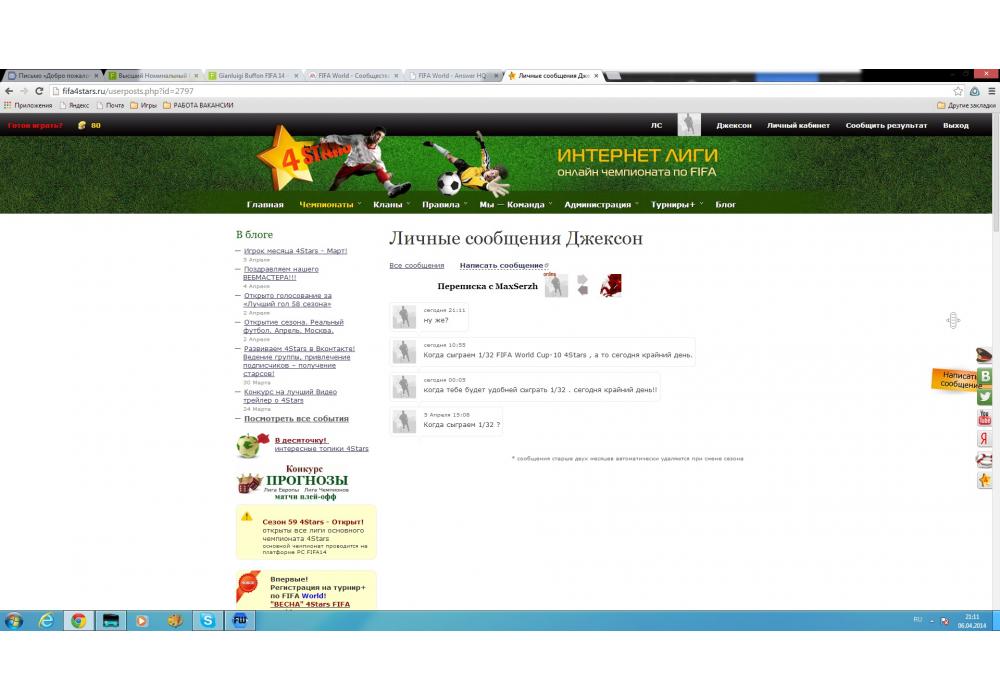The image size is (1000, 700).
Task: Open the VKontakte green B icon
Action: tap(985, 376)
